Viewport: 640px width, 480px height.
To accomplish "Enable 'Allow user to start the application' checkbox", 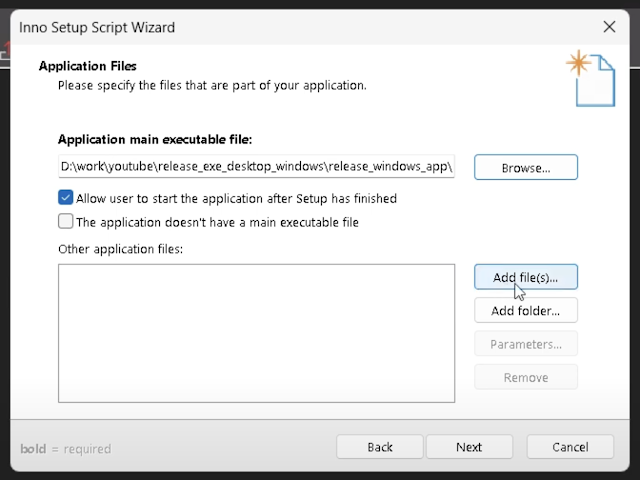I will pos(66,198).
